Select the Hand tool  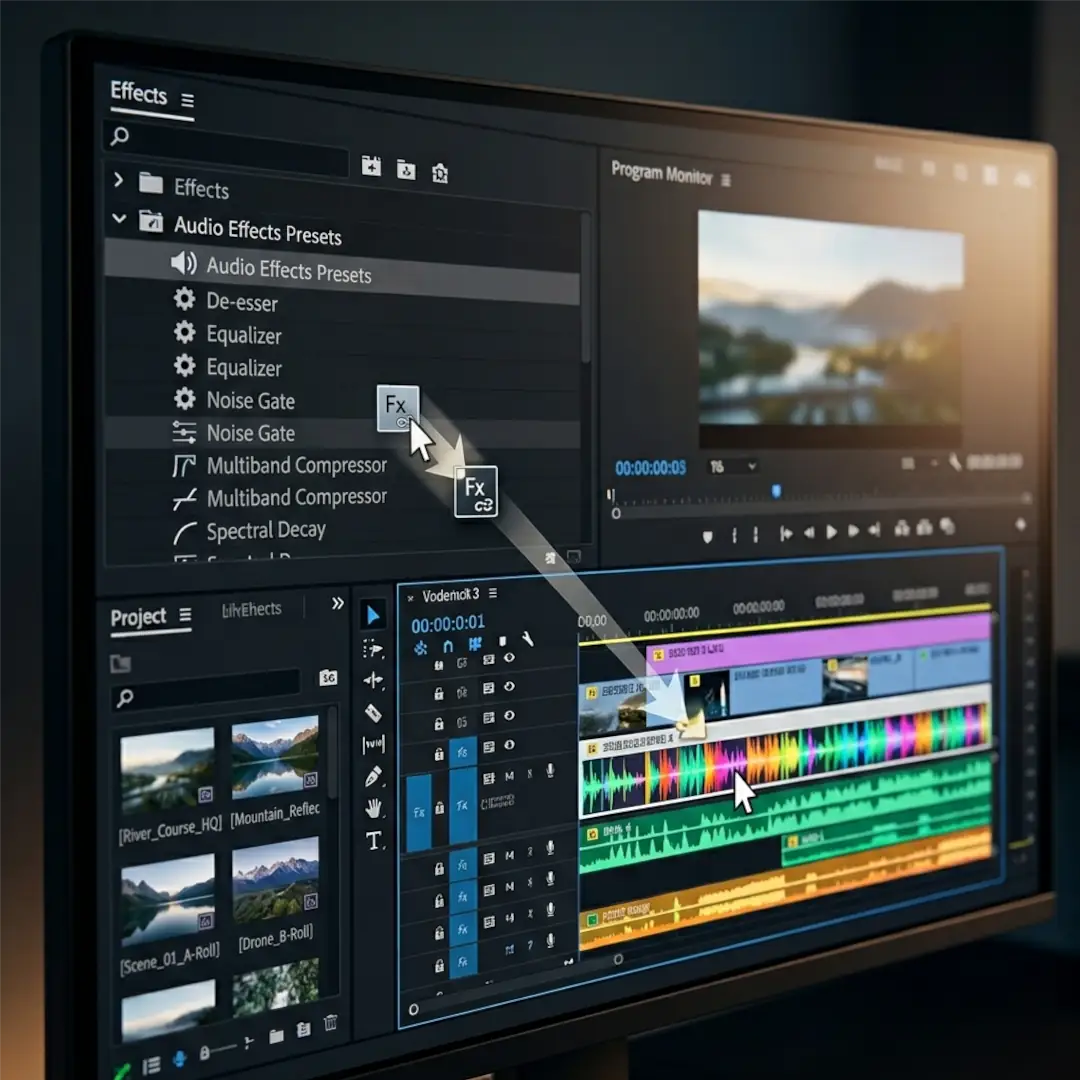coord(373,807)
